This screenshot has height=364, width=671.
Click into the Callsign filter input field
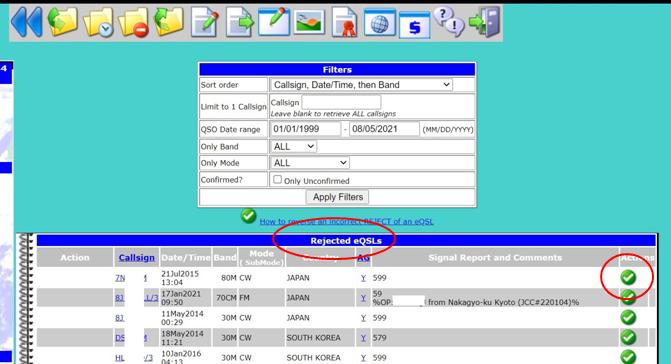(341, 102)
